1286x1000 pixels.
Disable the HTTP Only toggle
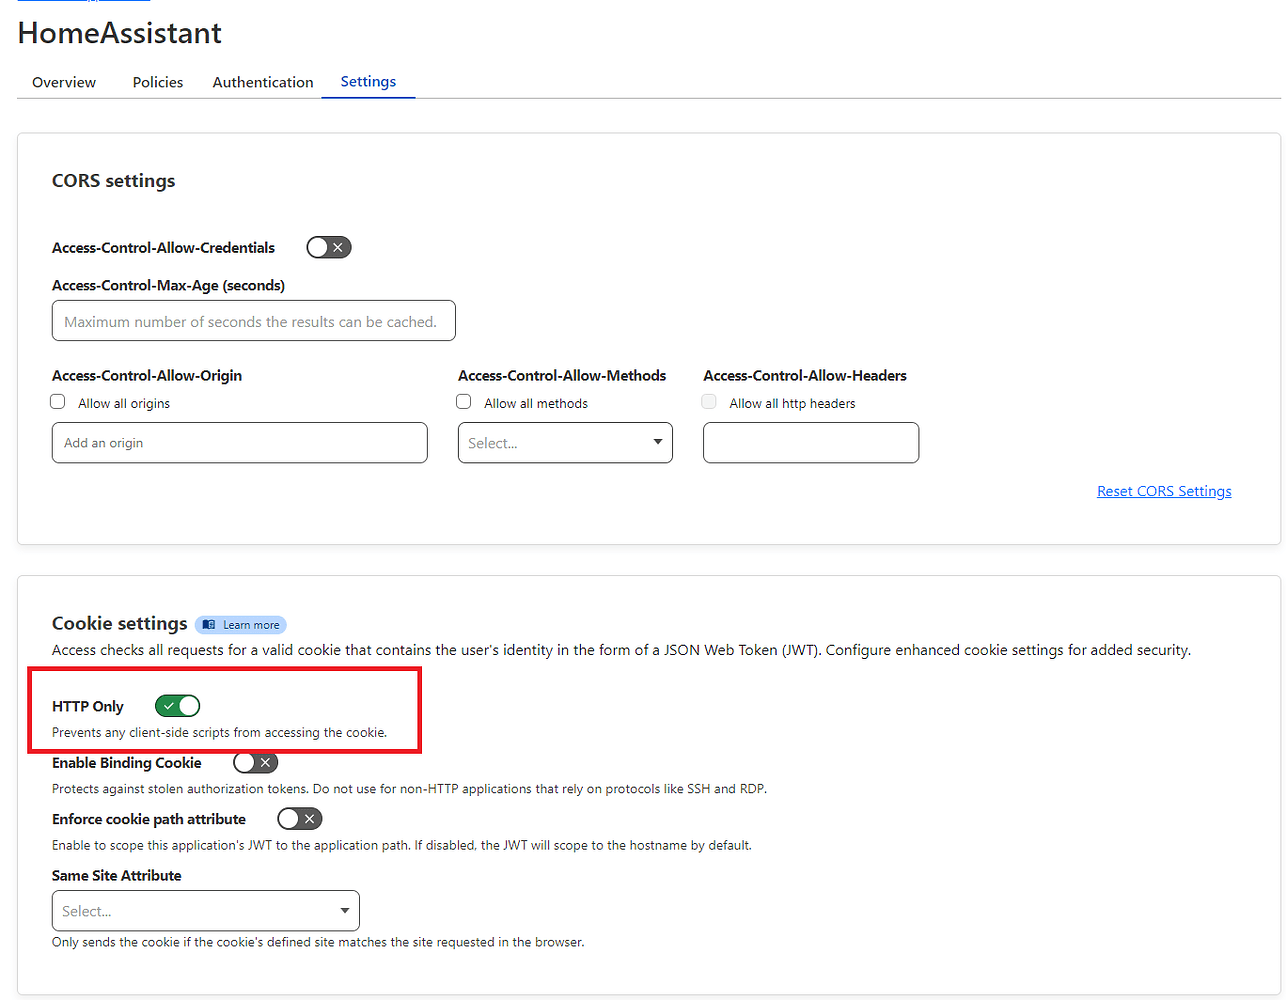click(177, 705)
